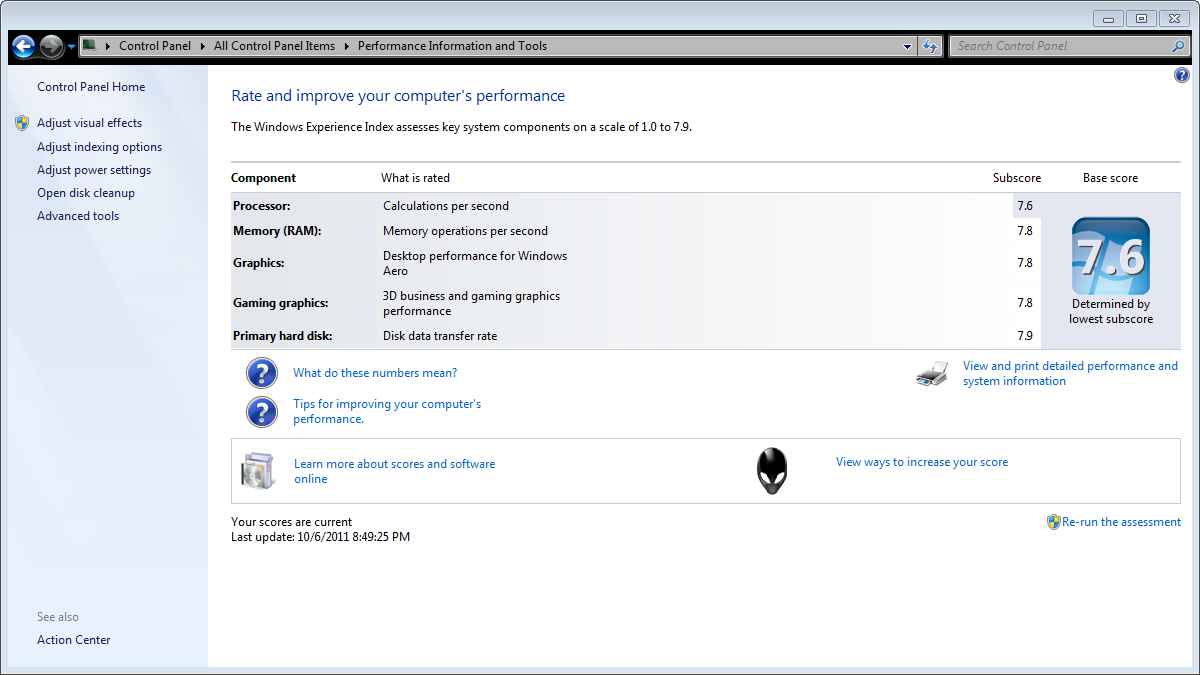
Task: Expand arrow after Control Panel breadcrumb
Action: click(x=202, y=46)
